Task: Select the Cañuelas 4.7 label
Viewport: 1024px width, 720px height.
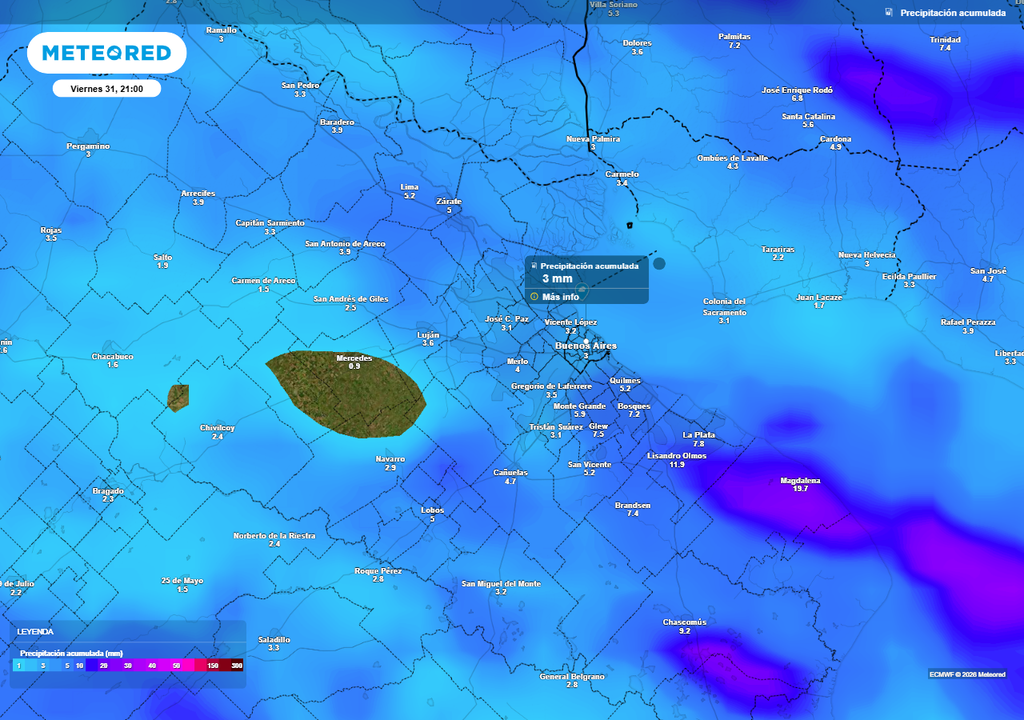Action: click(x=511, y=476)
